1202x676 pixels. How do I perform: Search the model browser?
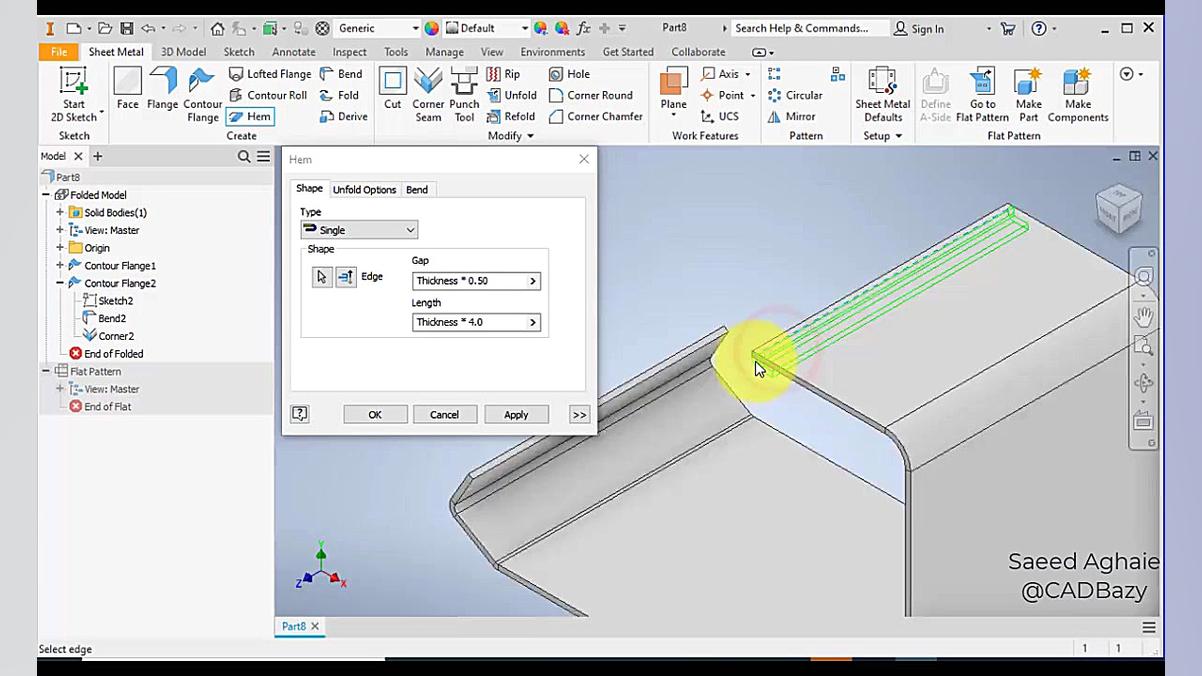coord(244,157)
